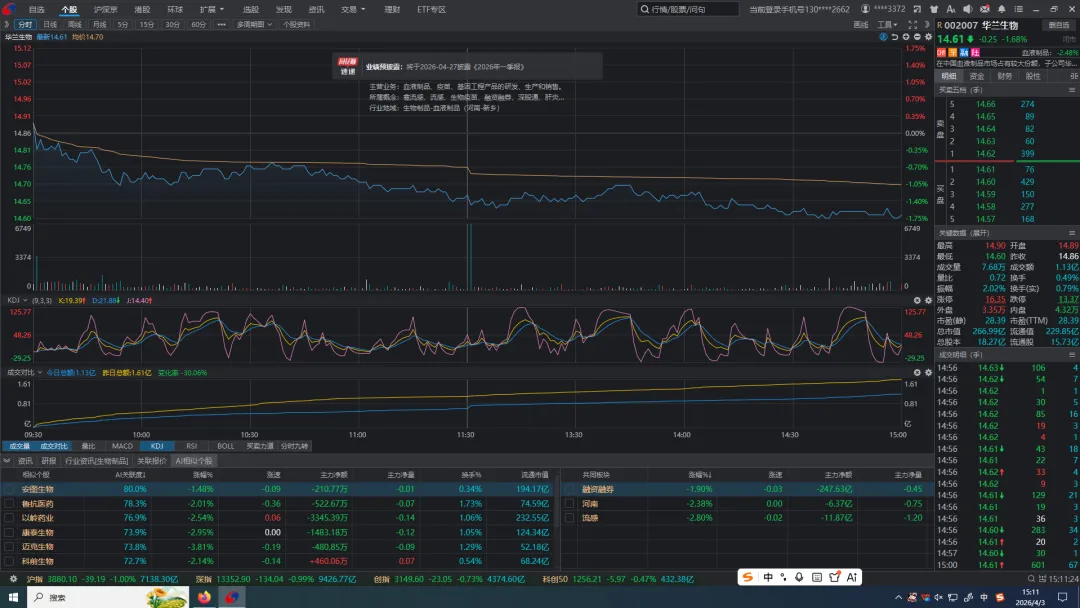Open the 多周期图 period dropdown
Screen dimensions: 1080x608
[254, 24]
